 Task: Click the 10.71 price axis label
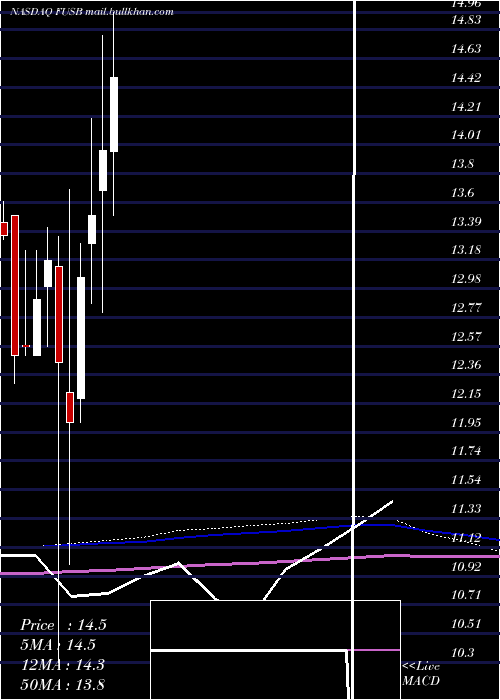pos(466,595)
